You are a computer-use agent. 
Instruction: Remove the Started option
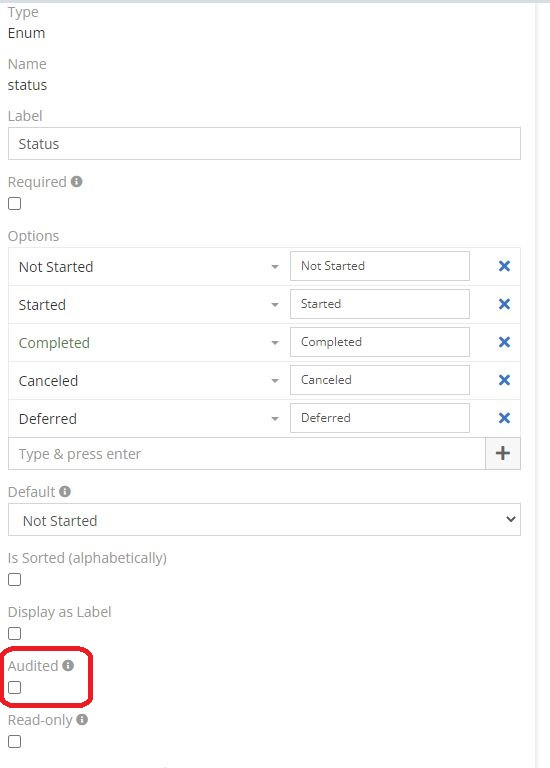point(504,304)
